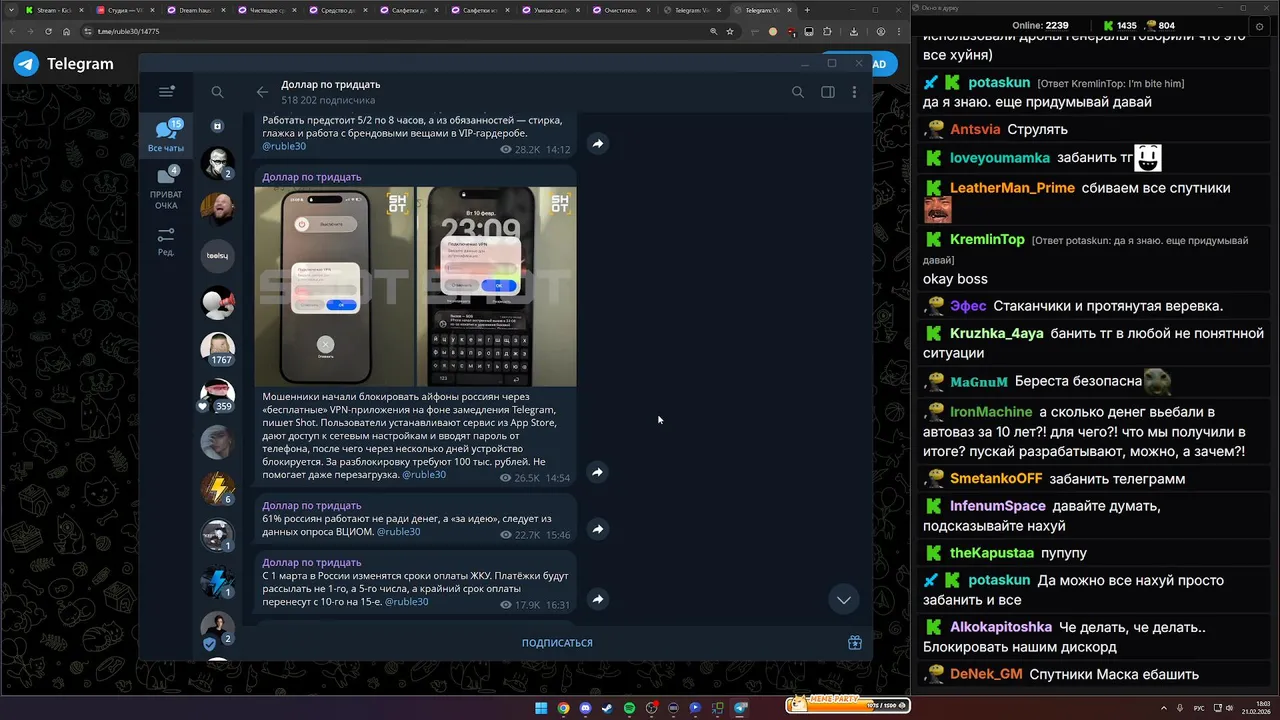This screenshot has height=720, width=1280.
Task: Click the 14:54 timestamp on the VPN post
Action: point(557,478)
